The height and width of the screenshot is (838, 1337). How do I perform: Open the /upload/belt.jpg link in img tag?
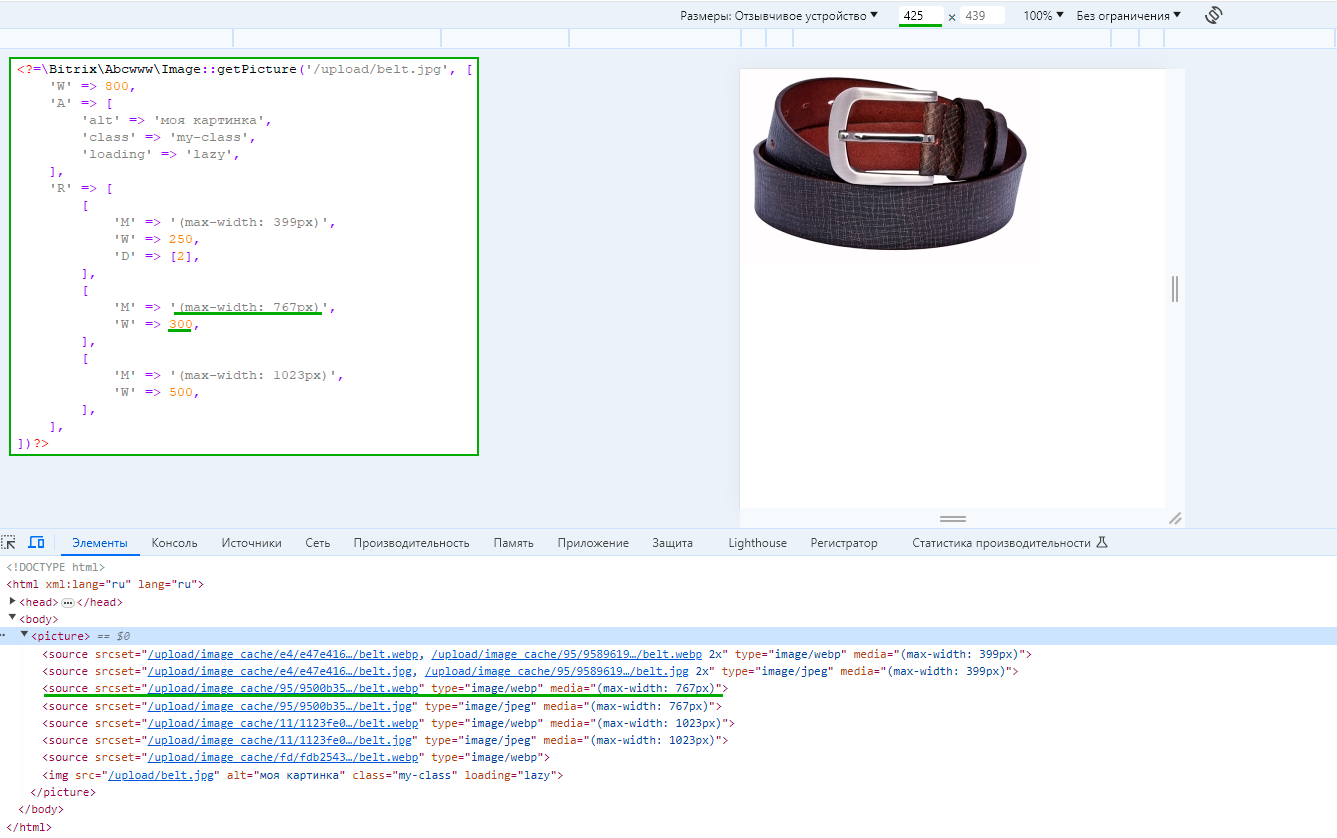(x=161, y=775)
